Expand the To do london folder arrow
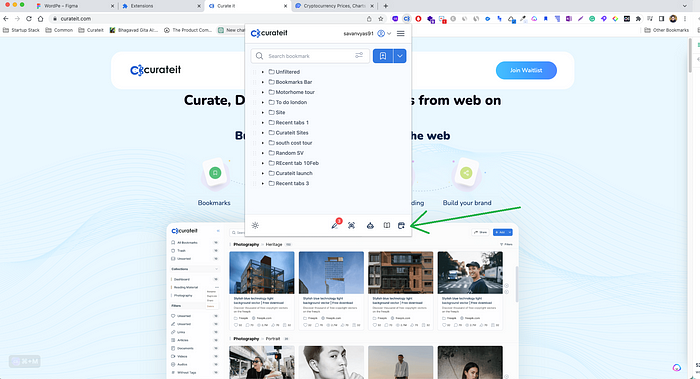Viewport: 700px width, 379px height. (x=262, y=102)
